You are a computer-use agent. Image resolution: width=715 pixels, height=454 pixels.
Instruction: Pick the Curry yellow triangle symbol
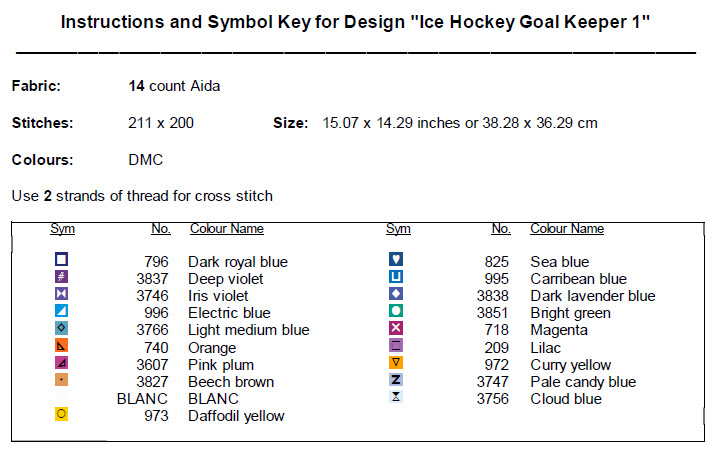tap(396, 362)
